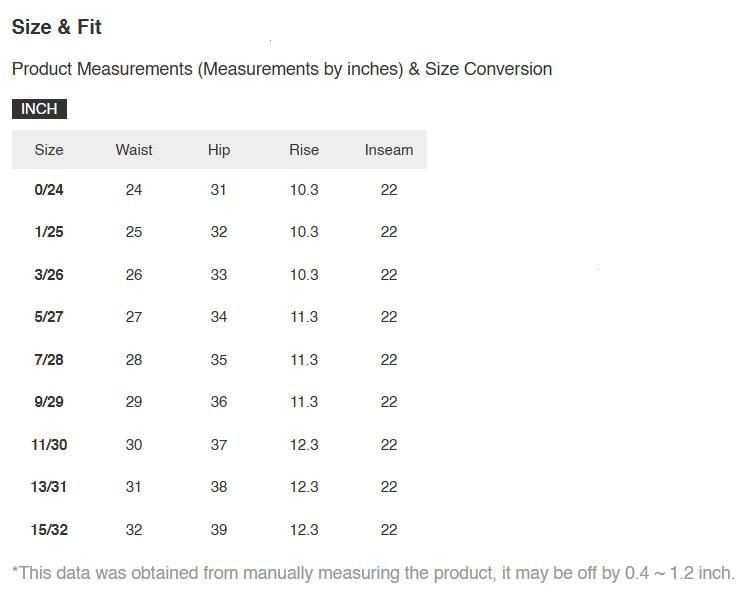This screenshot has height=596, width=752.
Task: Select the 0/24 size row label
Action: click(49, 190)
